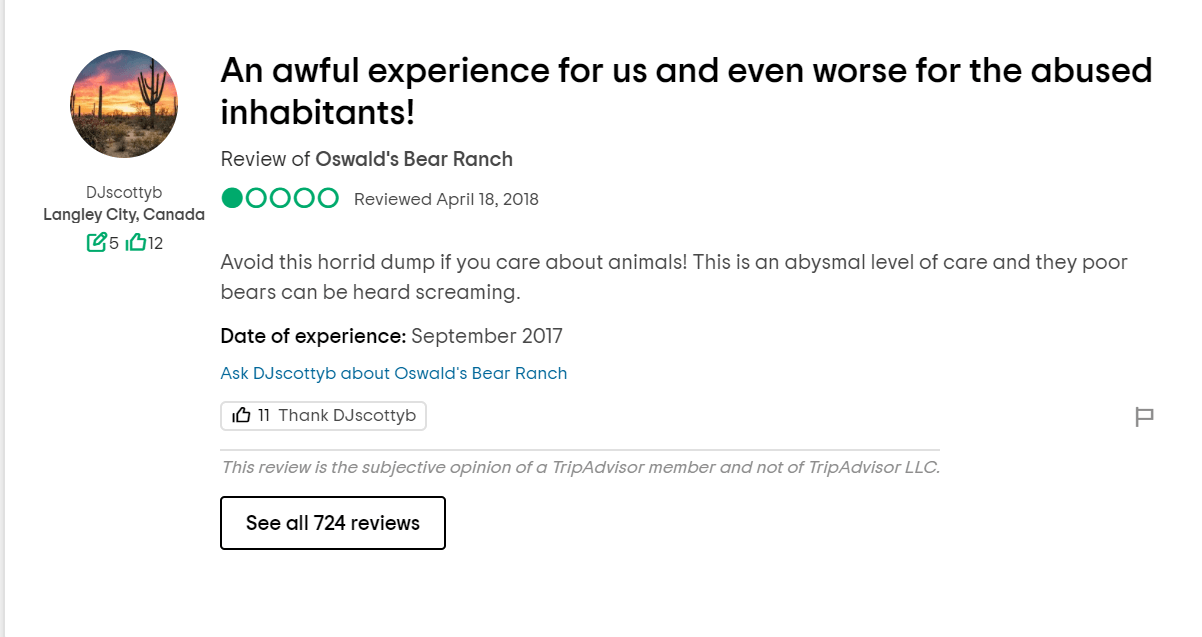Click the Reviewed April 18, 2018 date
The width and height of the screenshot is (1202, 637).
pos(446,199)
